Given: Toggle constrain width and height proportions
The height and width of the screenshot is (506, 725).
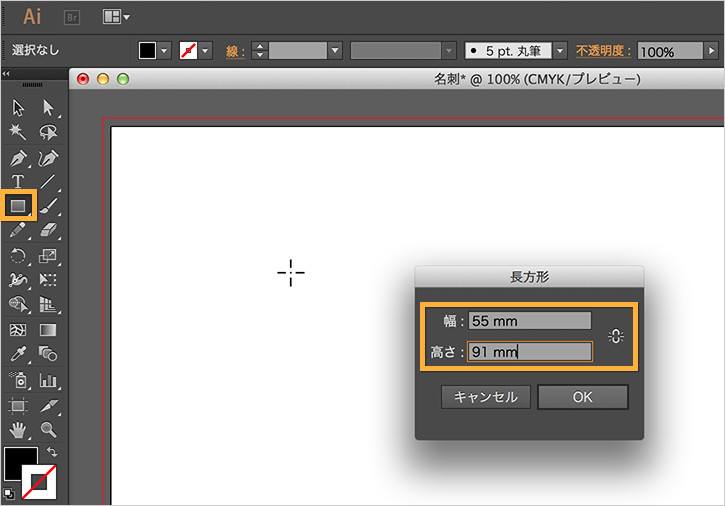Looking at the screenshot, I should (x=616, y=336).
